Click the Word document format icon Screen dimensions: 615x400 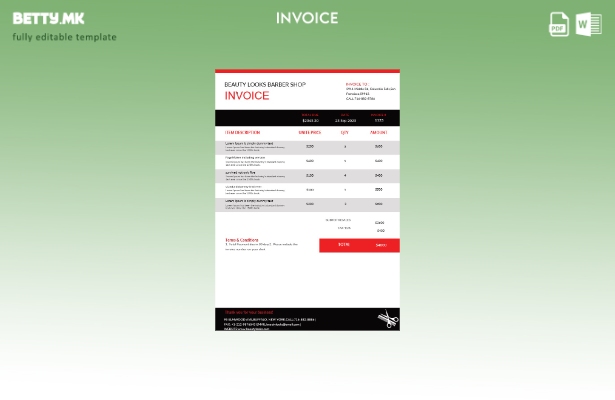click(589, 25)
